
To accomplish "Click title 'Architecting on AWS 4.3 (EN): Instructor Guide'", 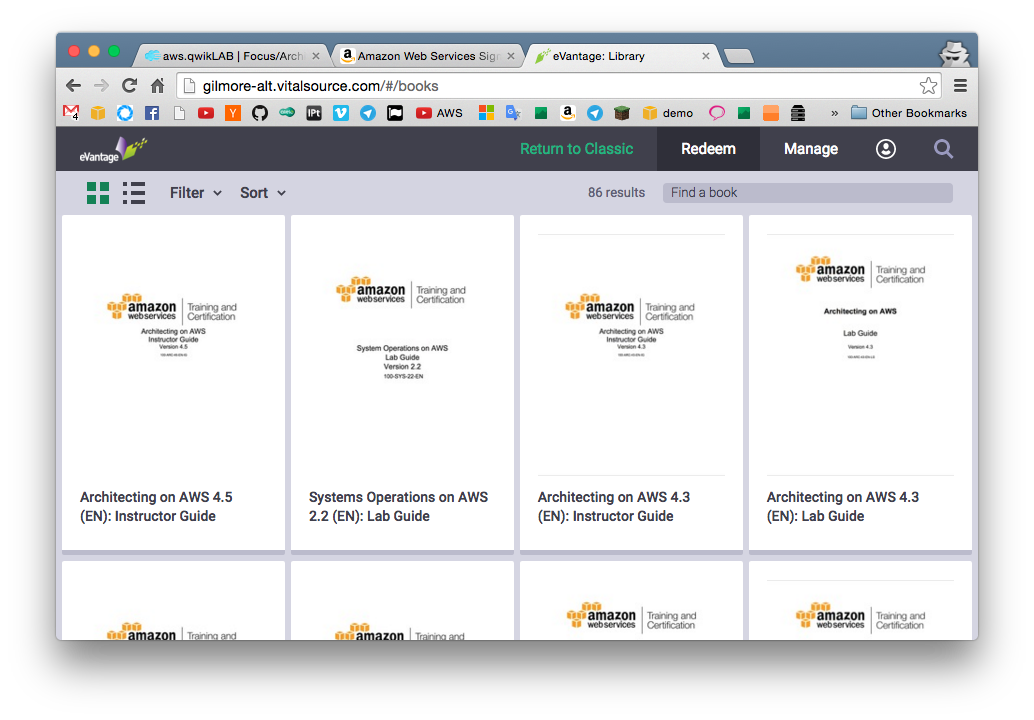I will coord(614,506).
